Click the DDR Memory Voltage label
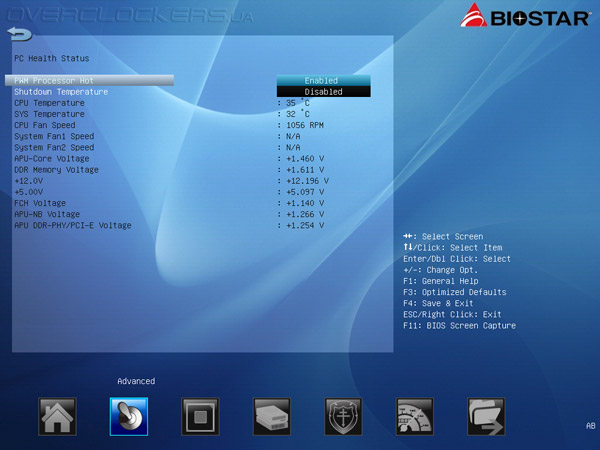Screen dimensions: 600x450 tap(56, 170)
